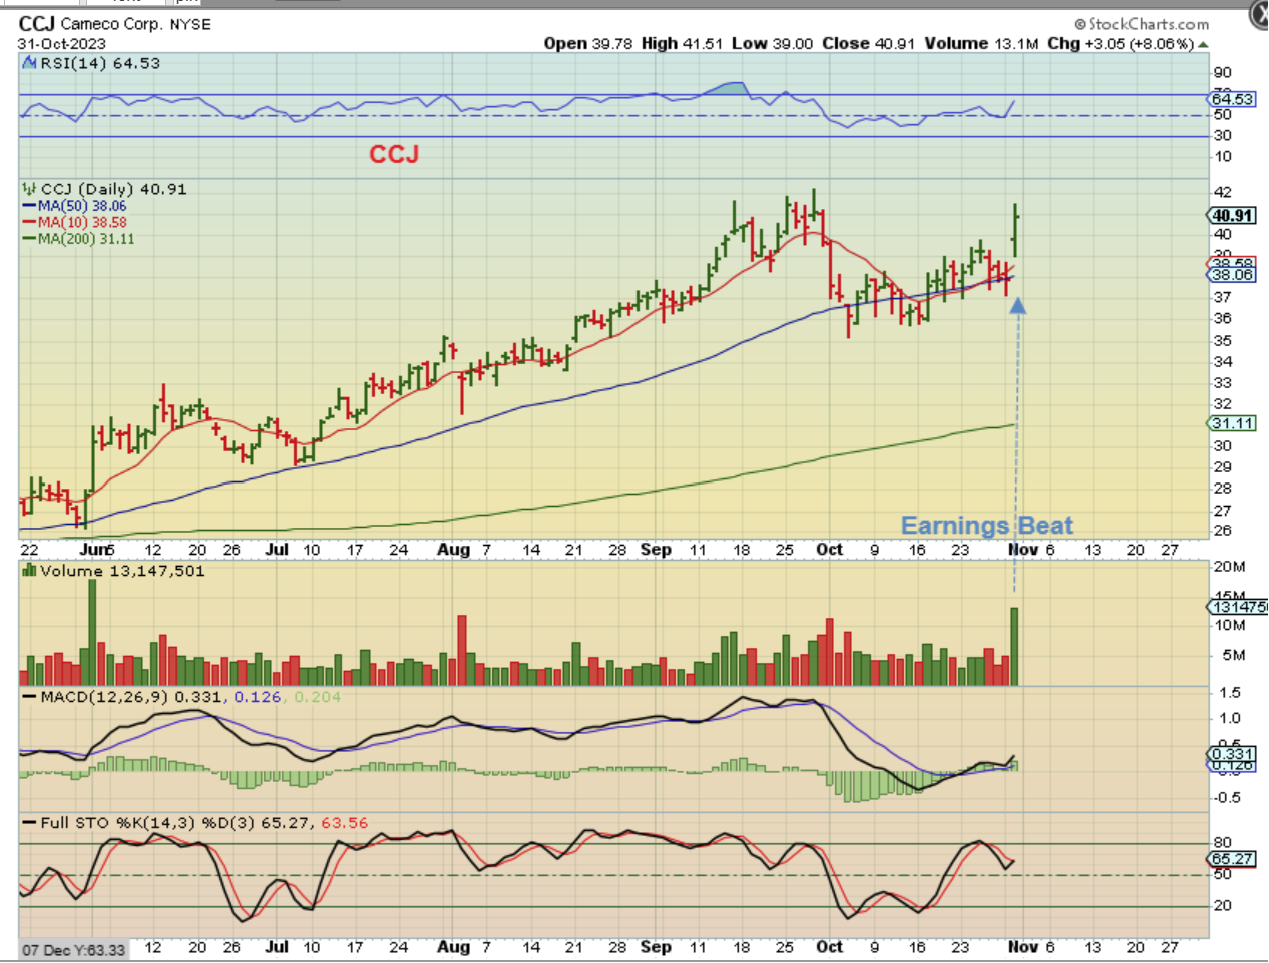
Task: Click the red MA(10) legend line
Action: tap(30, 222)
